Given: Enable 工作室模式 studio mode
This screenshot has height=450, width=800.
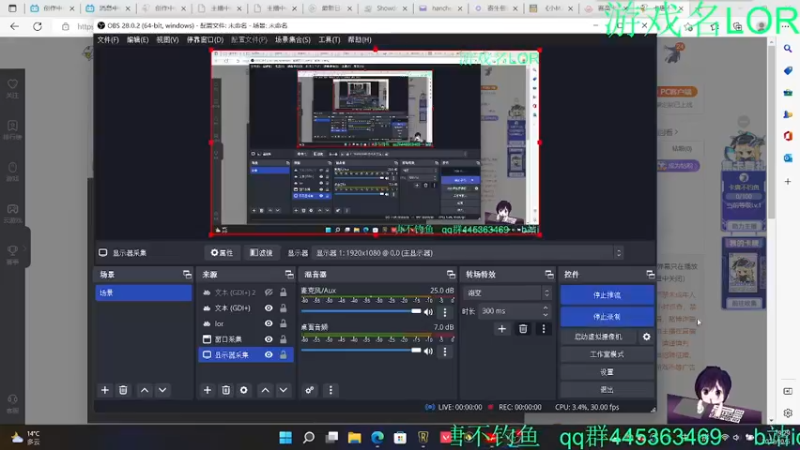Looking at the screenshot, I should pyautogui.click(x=607, y=355).
